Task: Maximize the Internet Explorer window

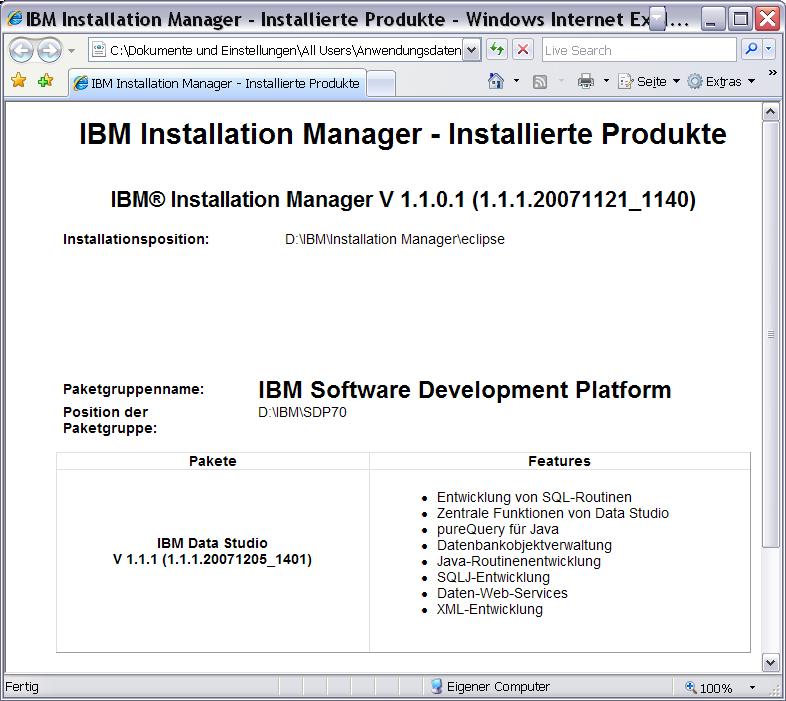Action: (740, 19)
